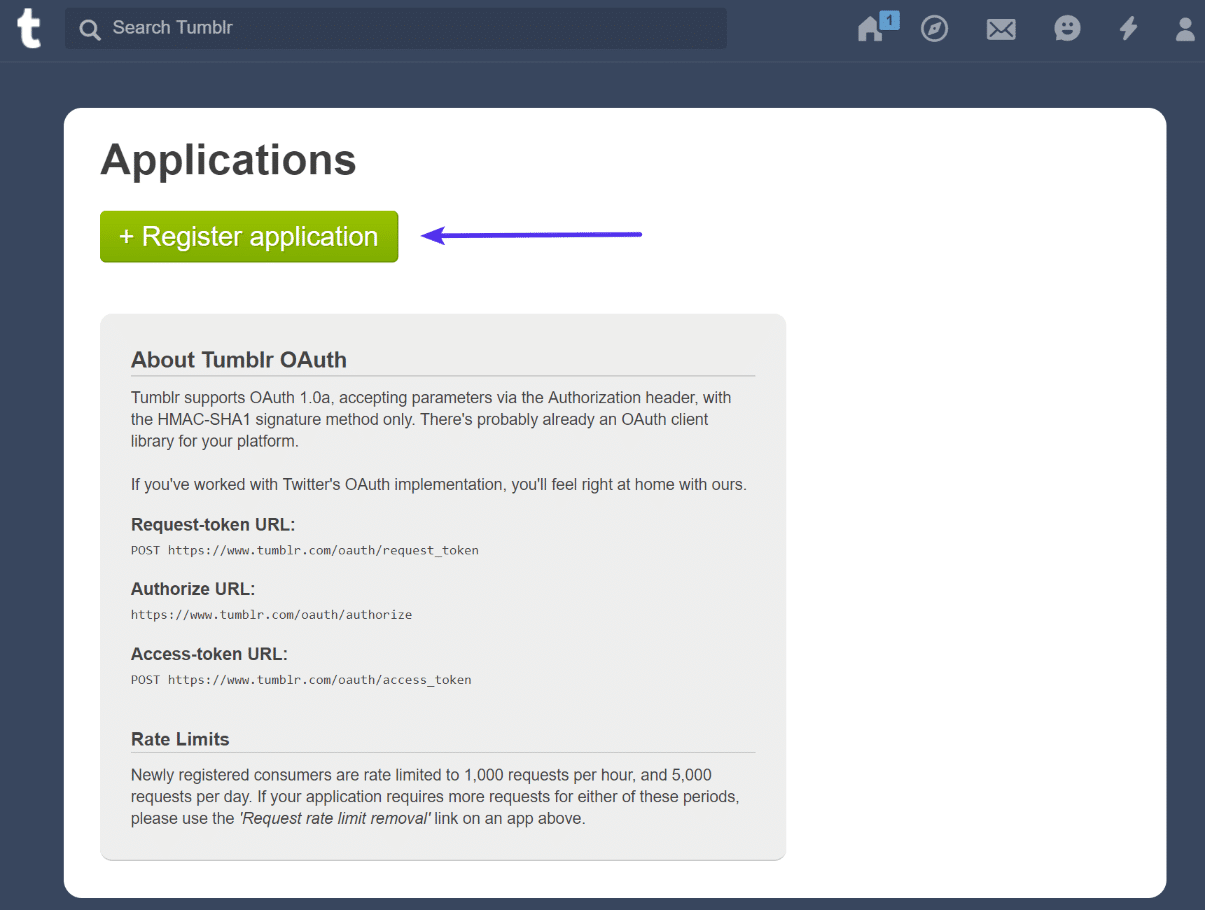Click the Applications page heading
The width and height of the screenshot is (1205, 910).
tap(227, 159)
